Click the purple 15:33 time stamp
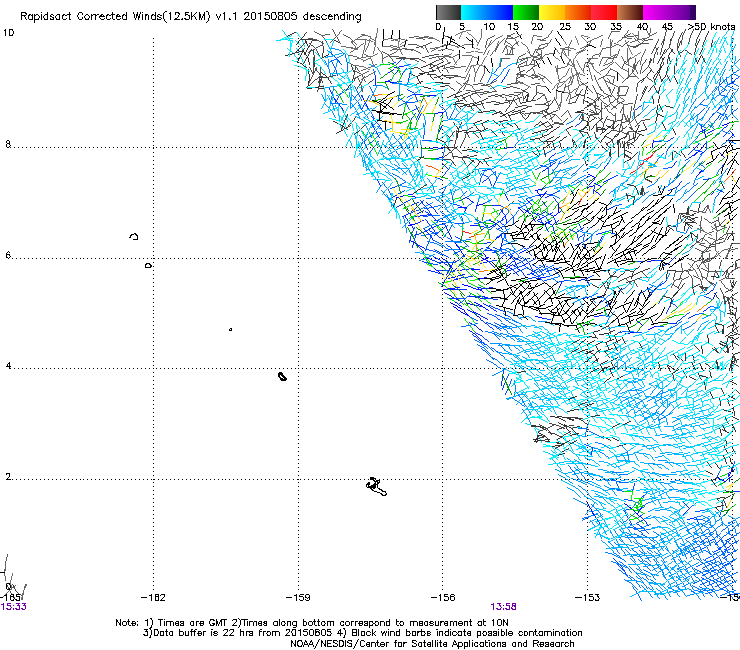The width and height of the screenshot is (740, 650). click(13, 607)
